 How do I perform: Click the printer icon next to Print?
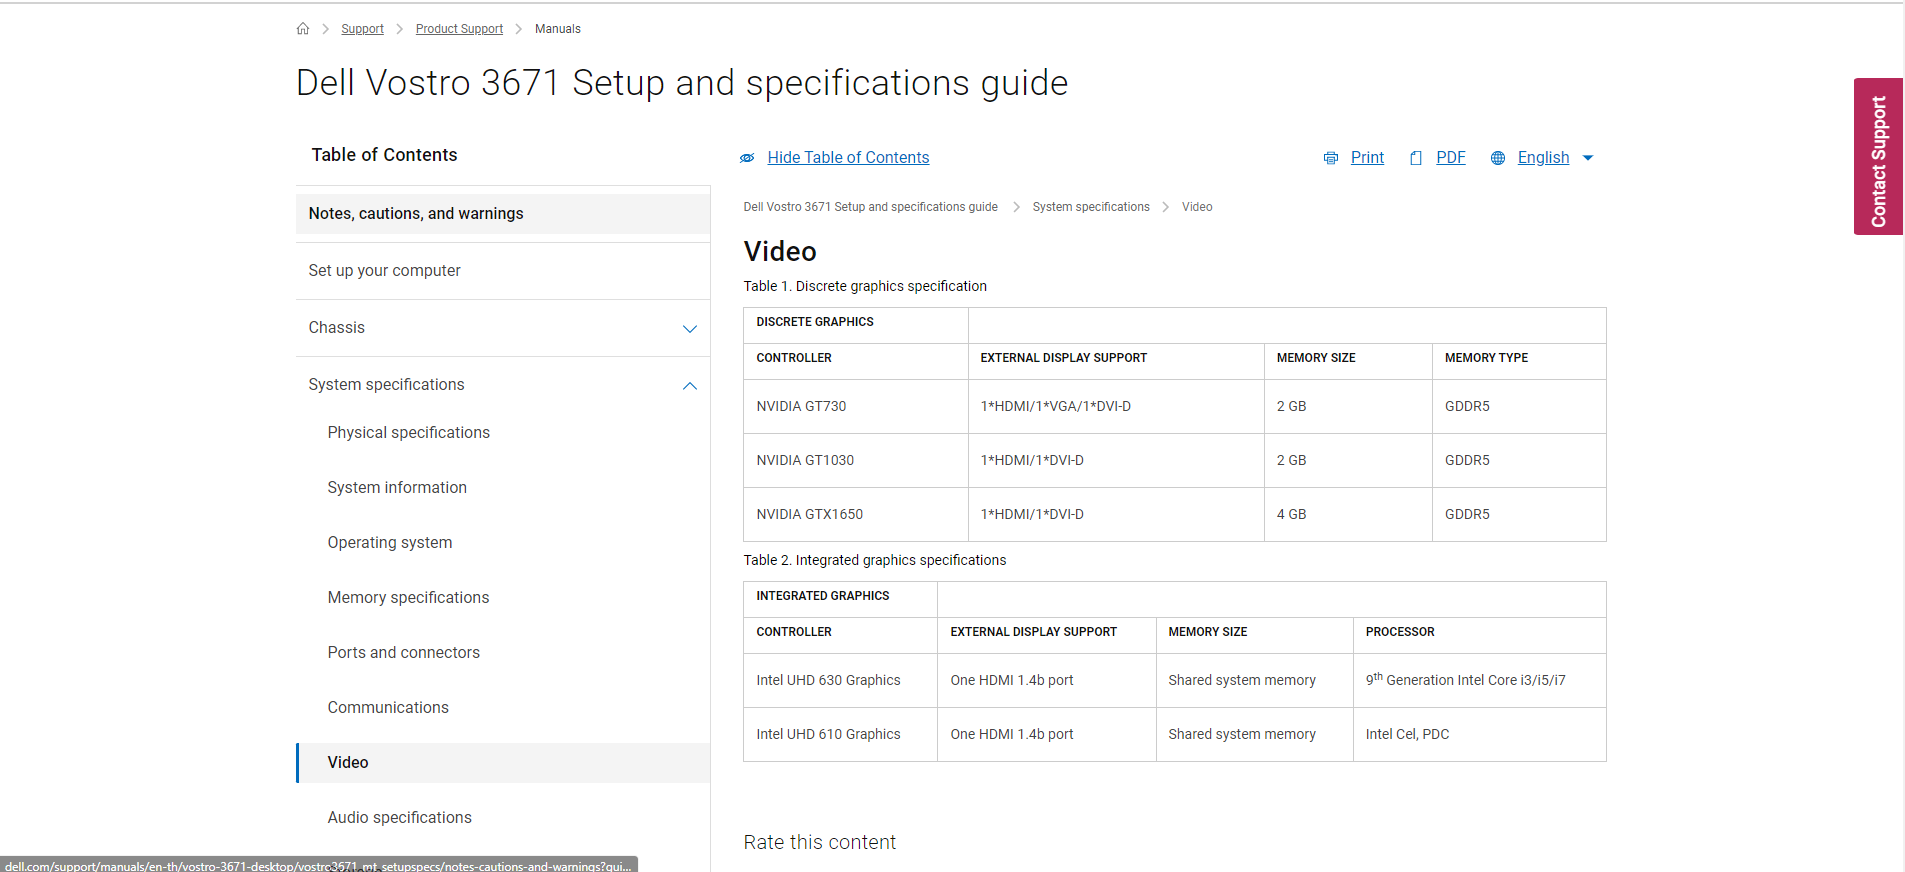(x=1331, y=158)
